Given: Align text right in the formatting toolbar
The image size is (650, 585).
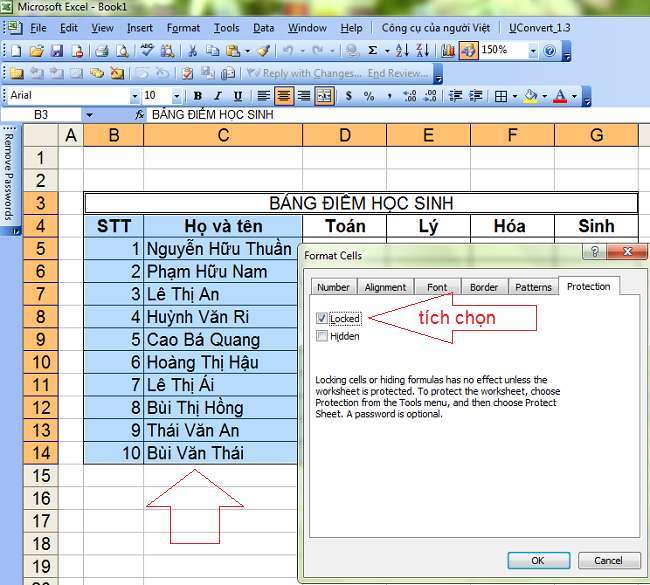Looking at the screenshot, I should 304,96.
